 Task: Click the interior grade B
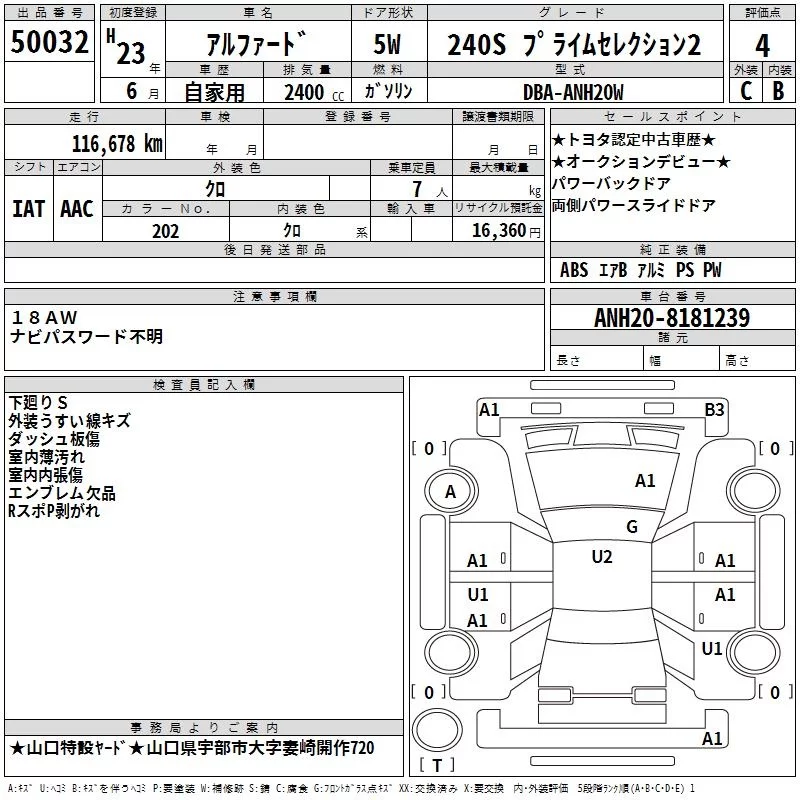point(778,91)
